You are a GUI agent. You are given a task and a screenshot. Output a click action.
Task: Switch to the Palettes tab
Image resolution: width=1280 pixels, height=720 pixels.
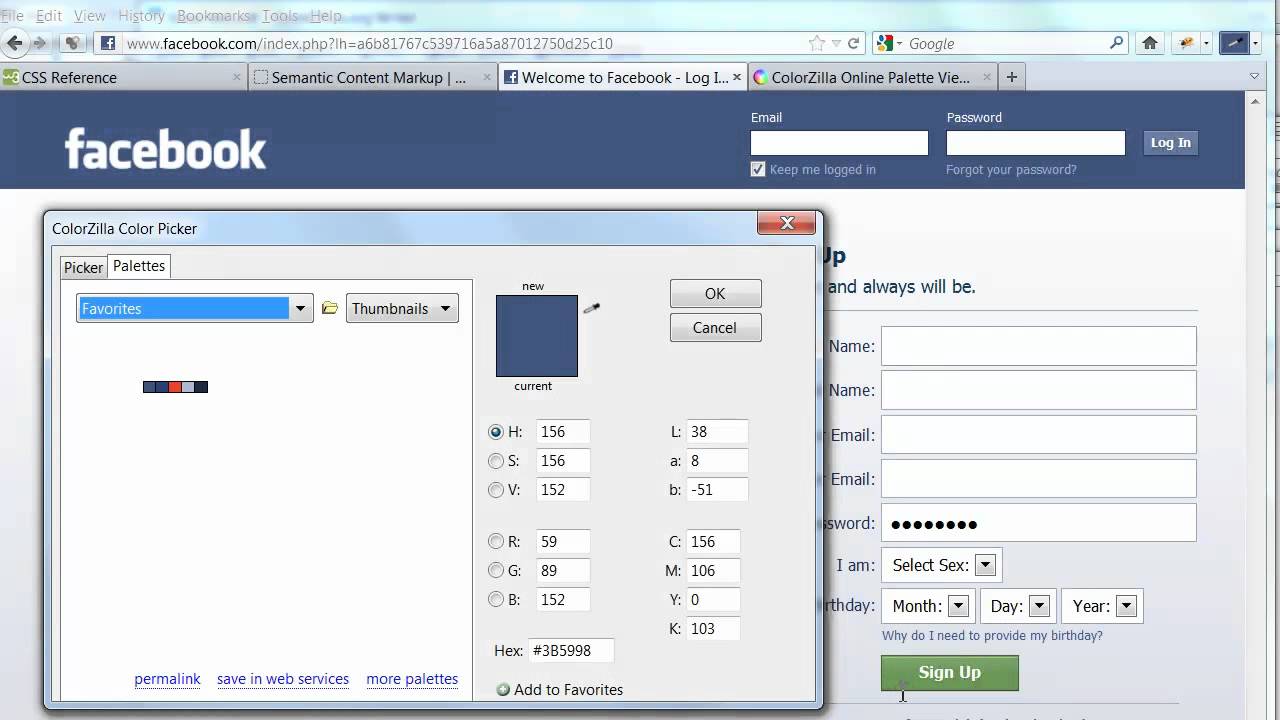139,265
